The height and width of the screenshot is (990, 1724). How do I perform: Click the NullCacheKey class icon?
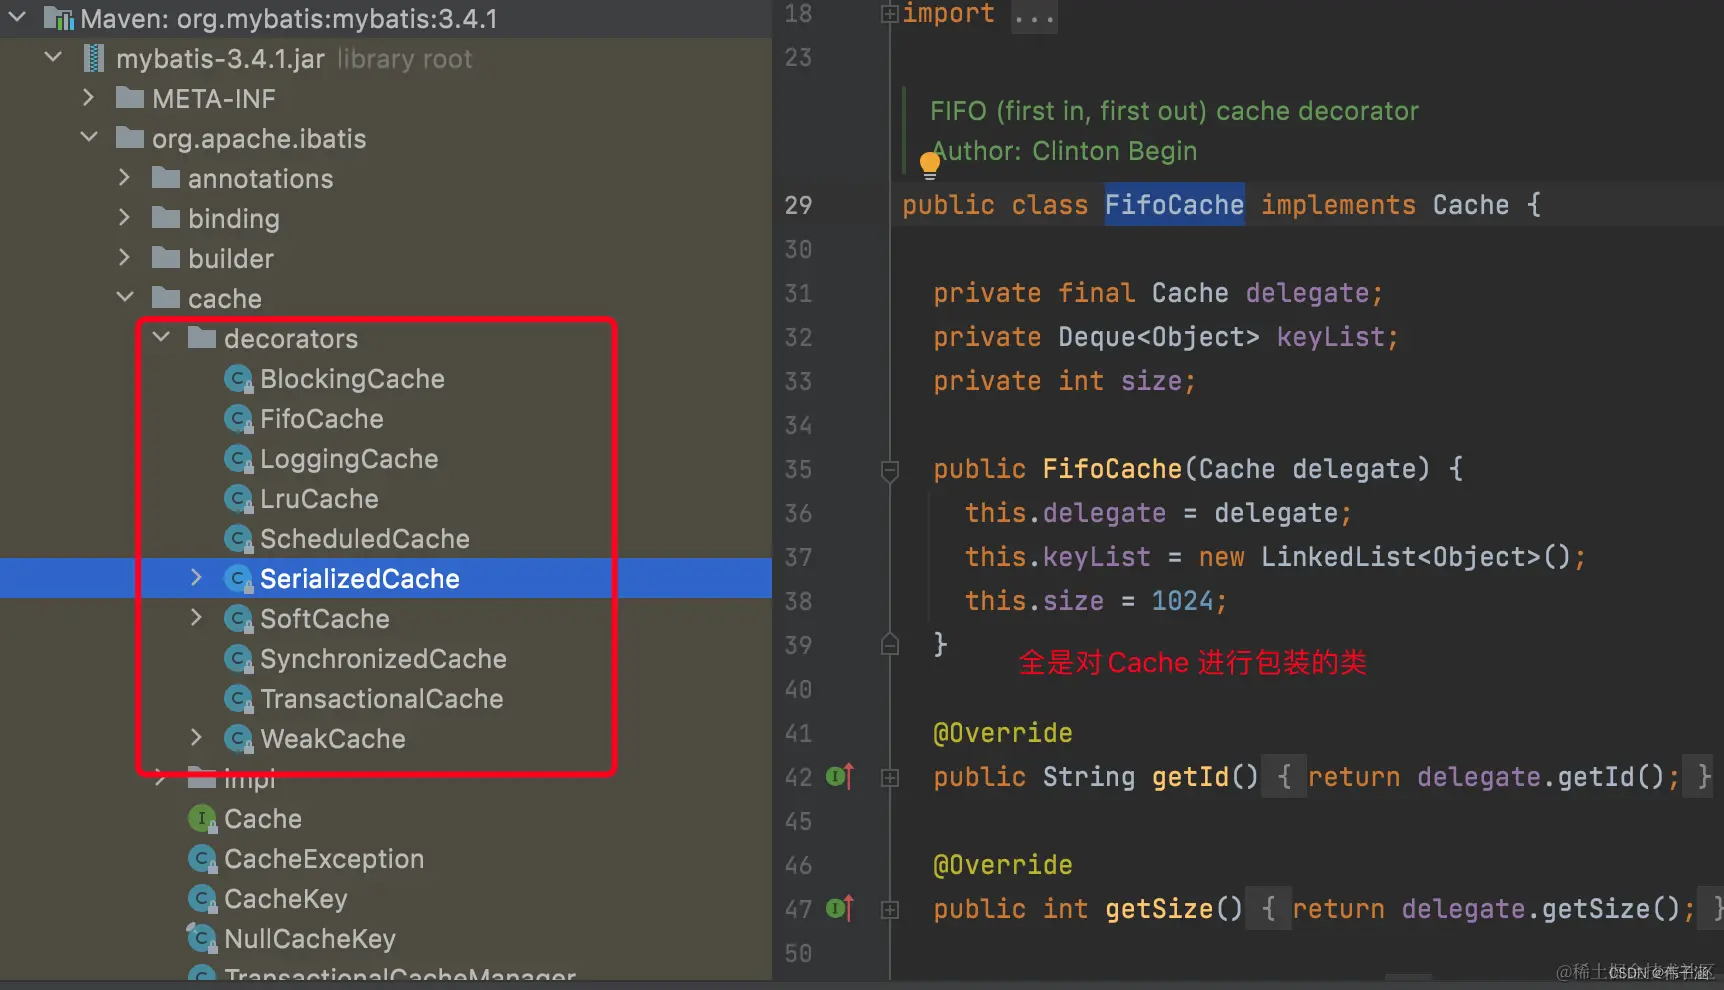point(202,938)
